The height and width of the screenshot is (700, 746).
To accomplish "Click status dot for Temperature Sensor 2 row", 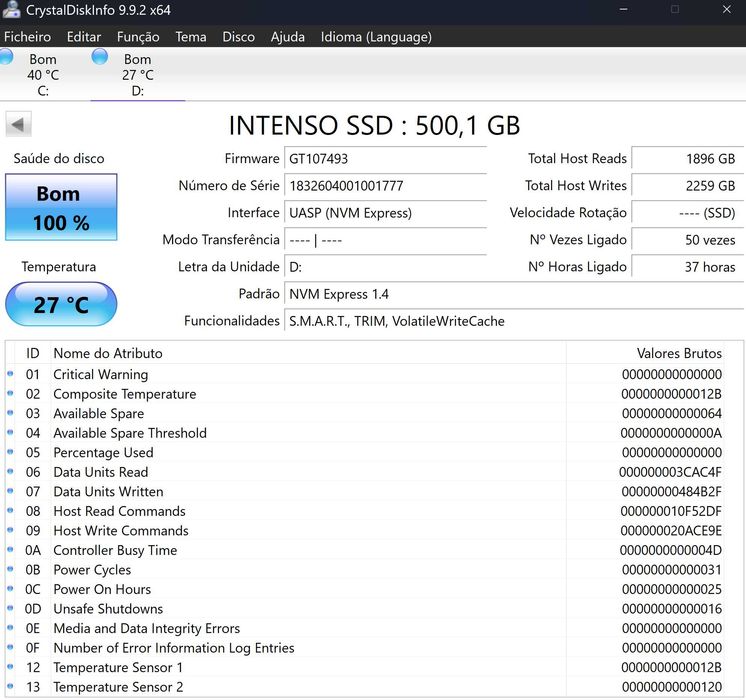I will 10,686.
